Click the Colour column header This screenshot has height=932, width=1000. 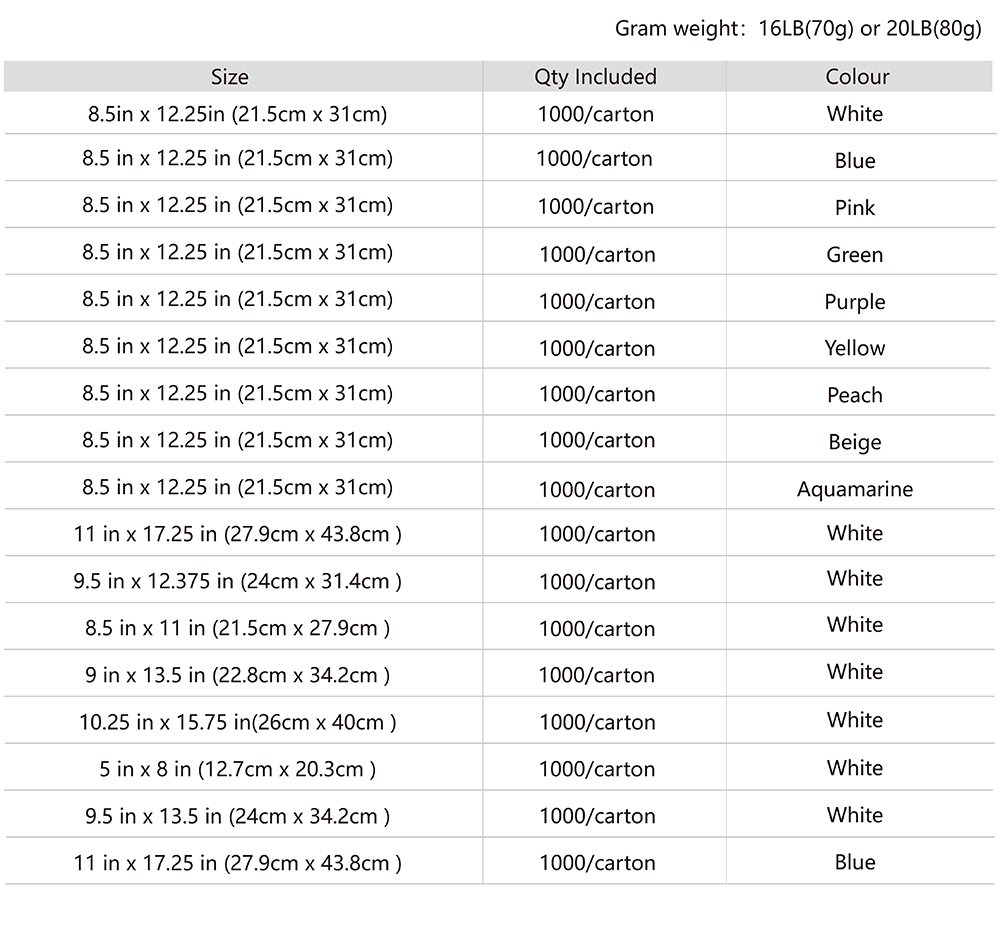coord(857,77)
